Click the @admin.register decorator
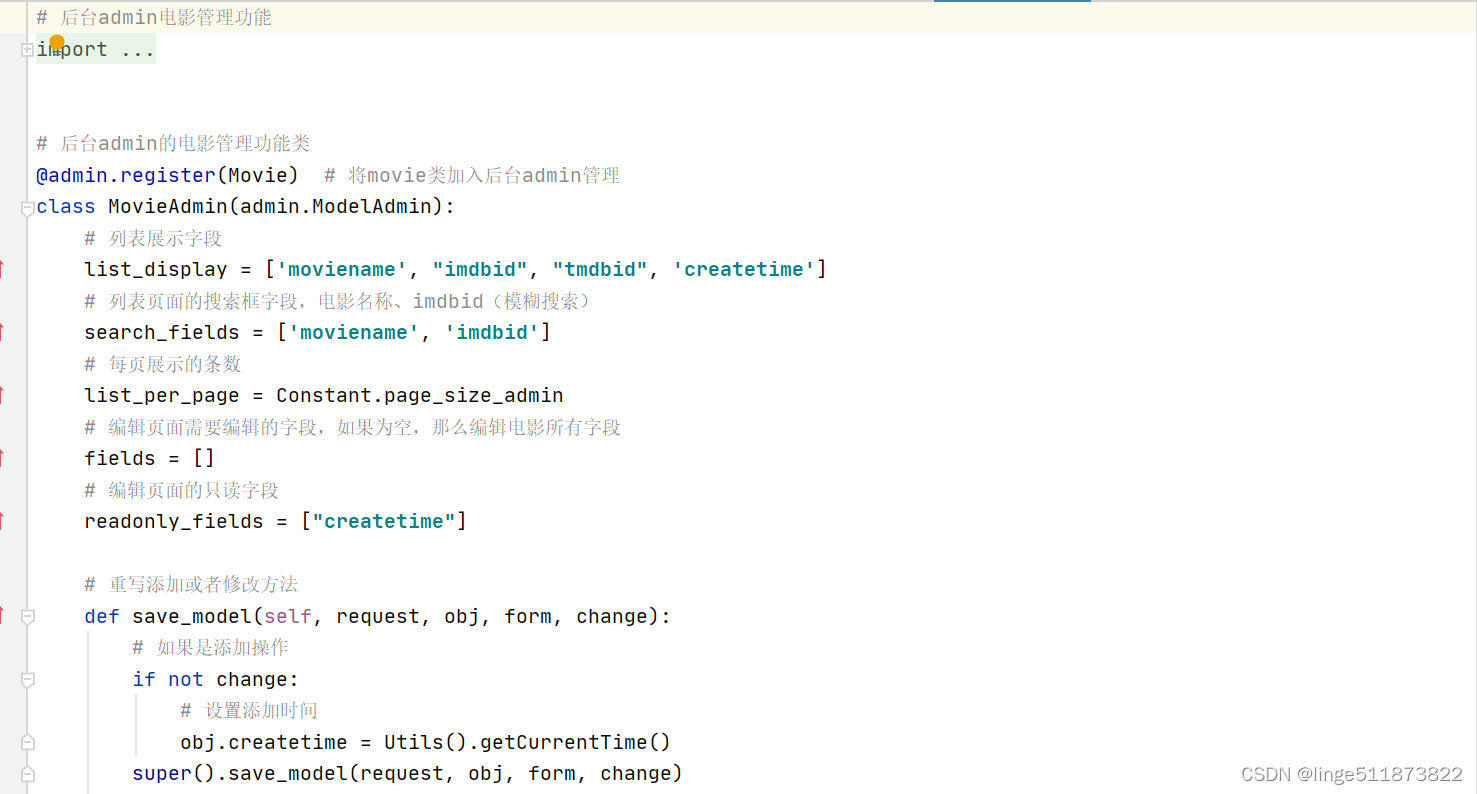 [x=126, y=175]
